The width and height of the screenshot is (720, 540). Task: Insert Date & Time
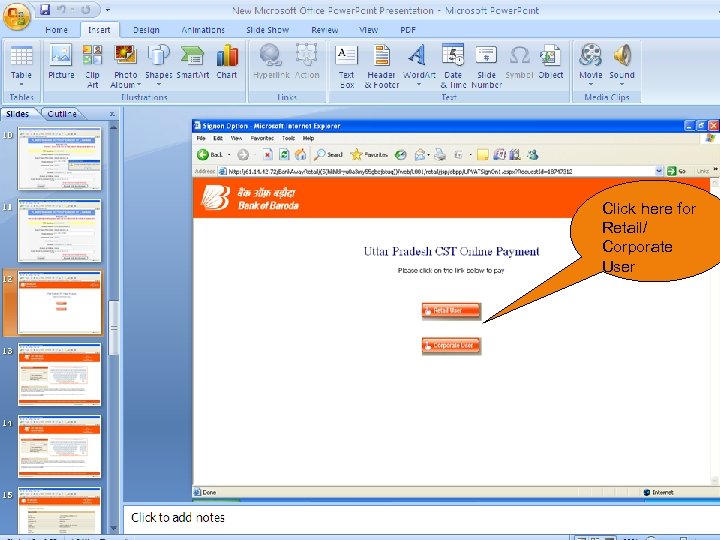pos(453,66)
